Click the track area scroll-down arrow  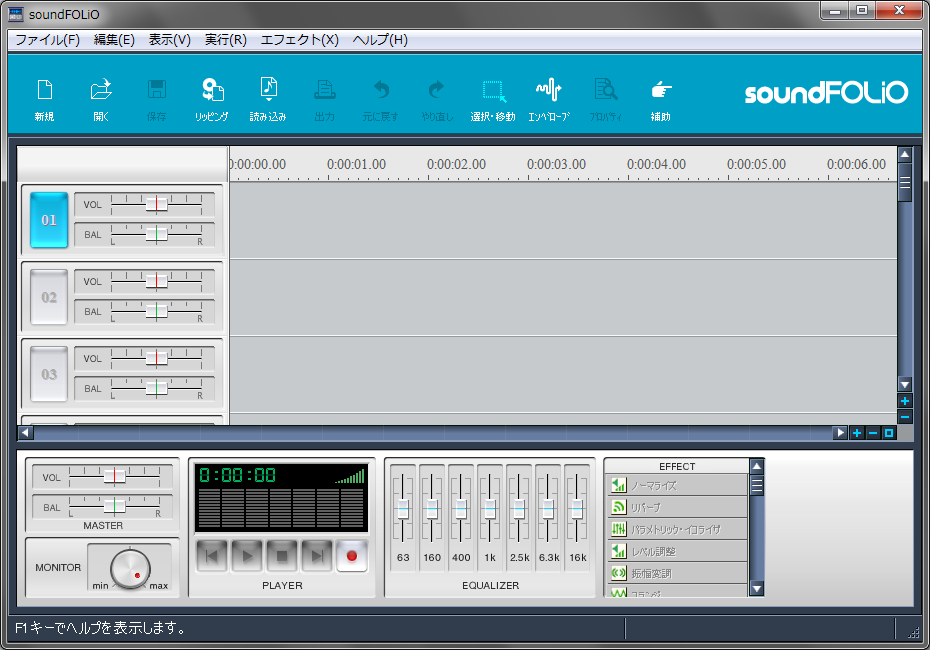(904, 384)
